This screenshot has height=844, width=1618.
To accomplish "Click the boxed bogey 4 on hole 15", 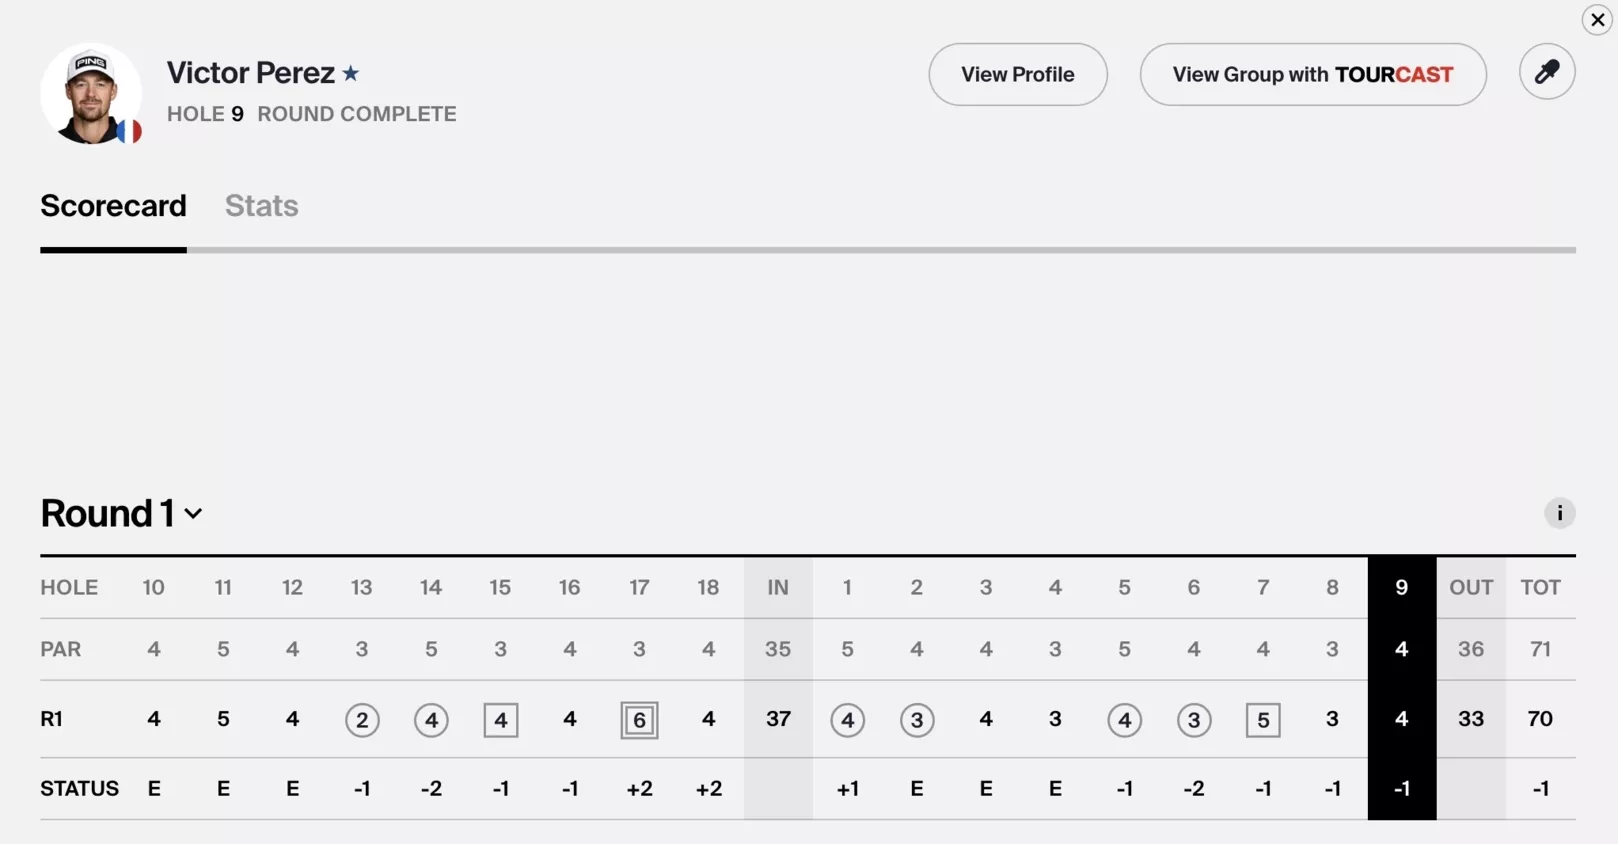I will point(501,720).
